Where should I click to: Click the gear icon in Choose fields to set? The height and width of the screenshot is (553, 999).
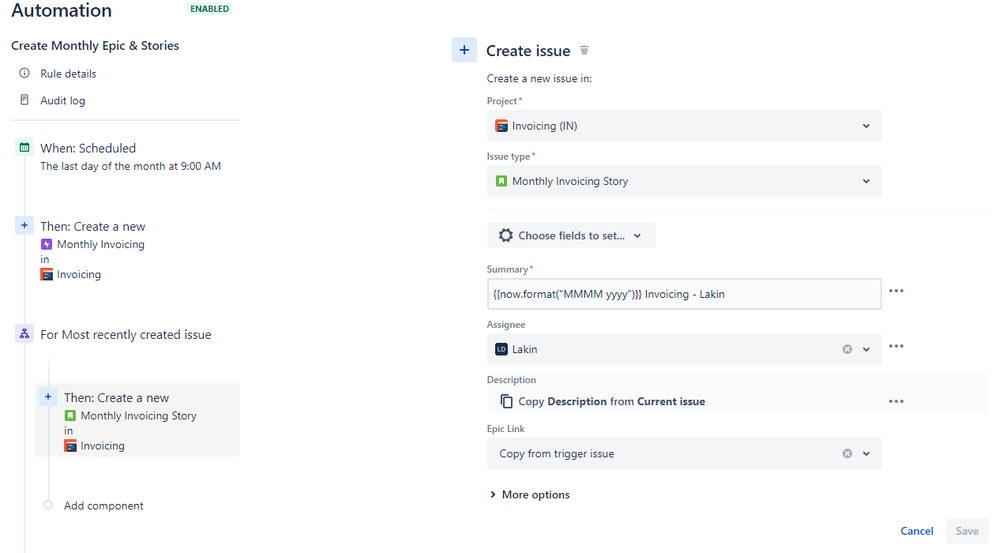tap(506, 236)
